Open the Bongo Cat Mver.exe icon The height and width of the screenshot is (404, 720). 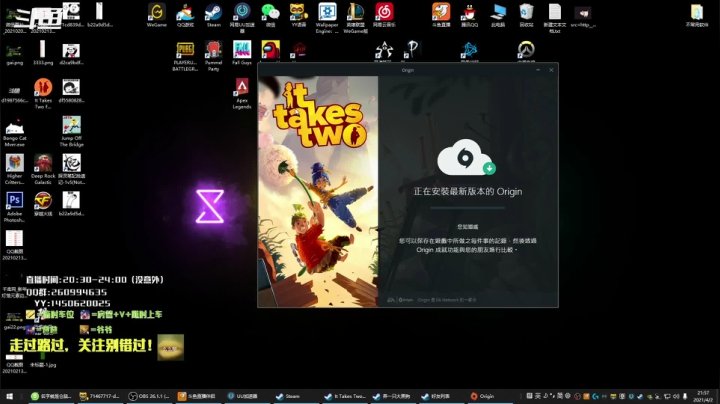click(15, 134)
